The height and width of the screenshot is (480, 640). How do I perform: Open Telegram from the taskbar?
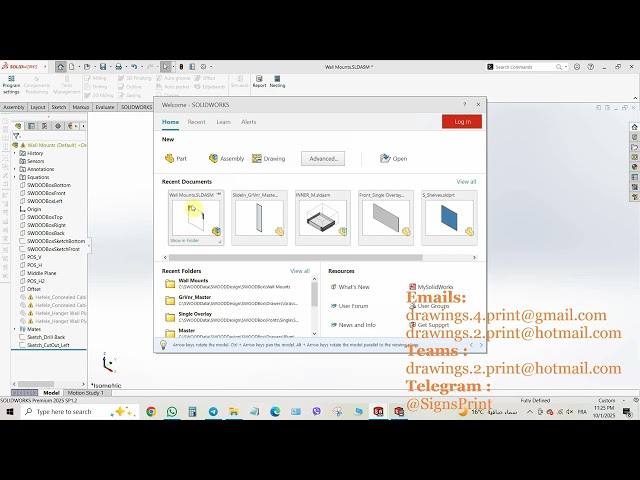[213, 411]
